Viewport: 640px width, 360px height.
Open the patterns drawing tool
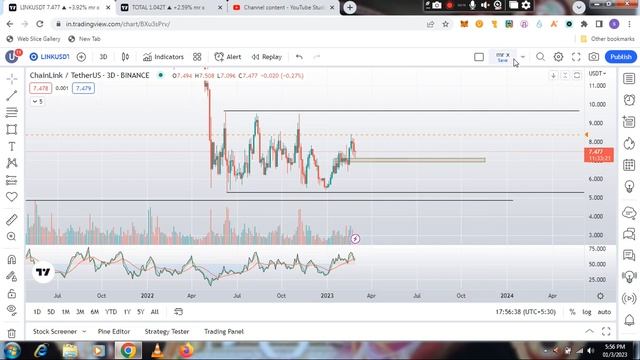[12, 163]
